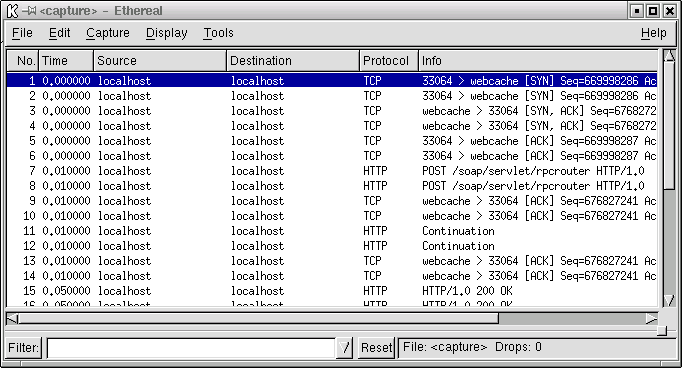Click the KDE window menu icon
The height and width of the screenshot is (368, 682).
13,10
